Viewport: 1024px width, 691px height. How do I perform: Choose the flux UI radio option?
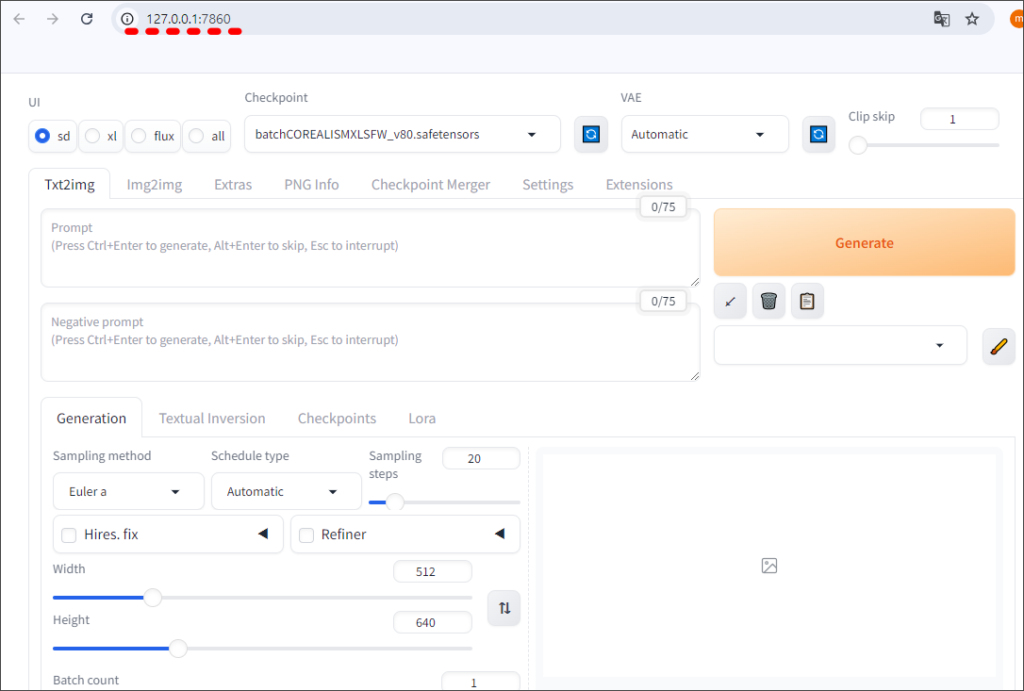pyautogui.click(x=139, y=136)
